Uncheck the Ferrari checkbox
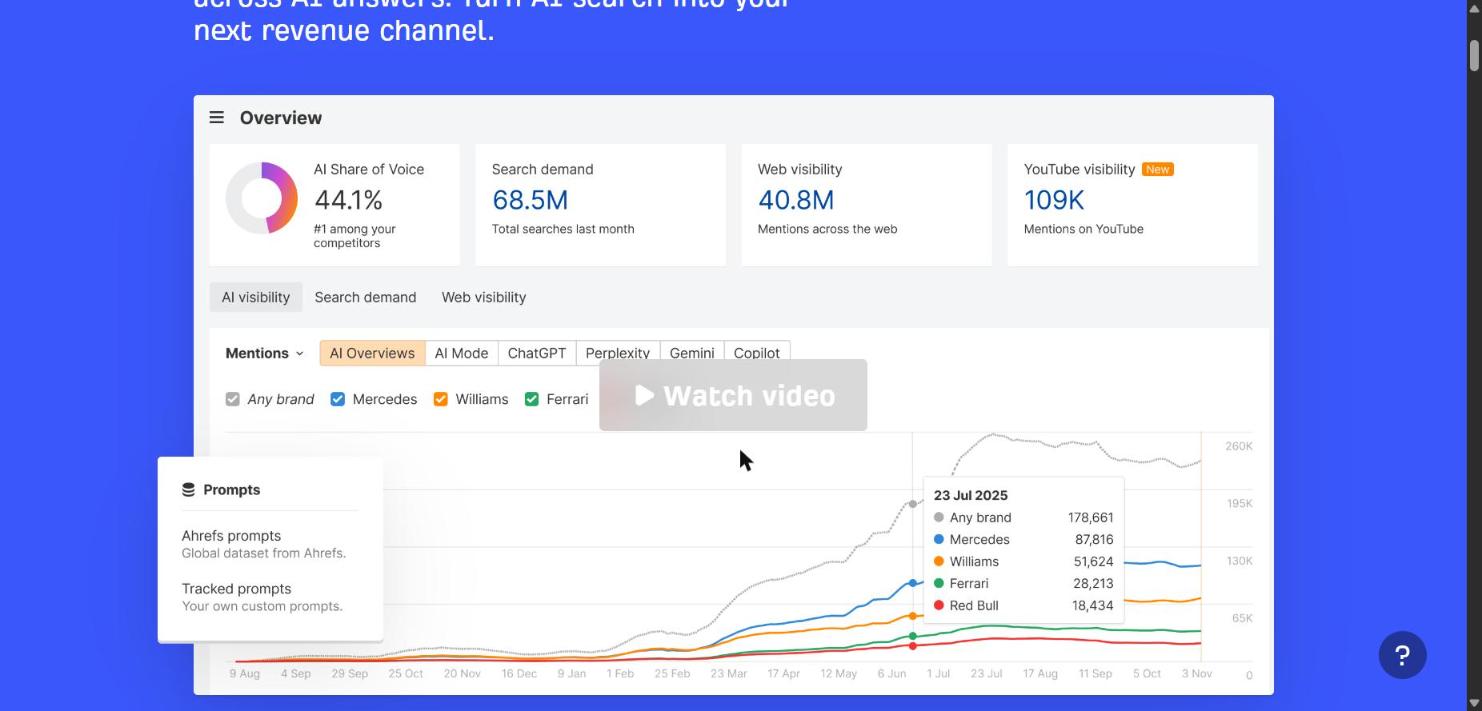The width and height of the screenshot is (1482, 711). coord(531,399)
